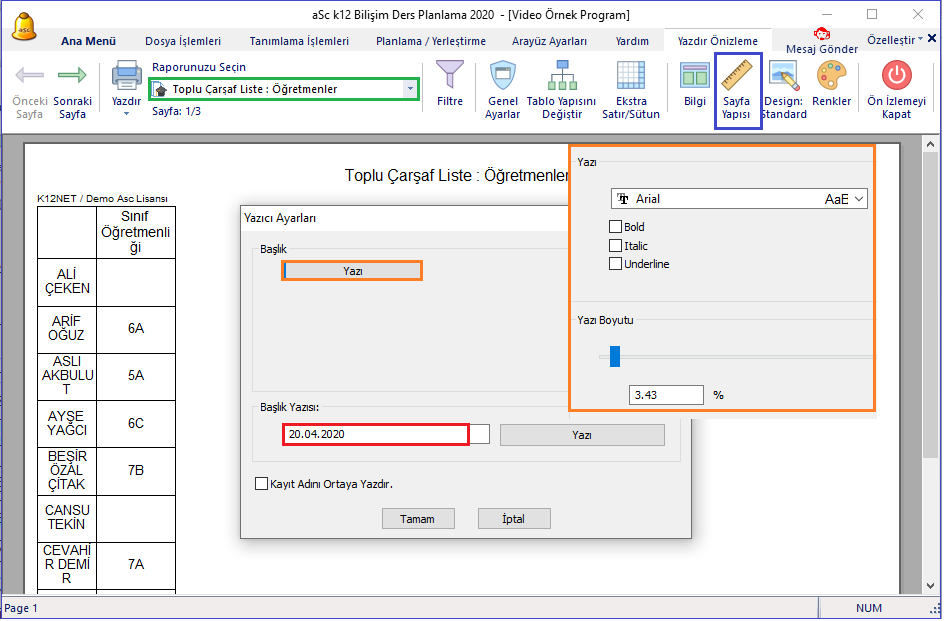Click the 6C class cell
The image size is (944, 621).
point(136,423)
